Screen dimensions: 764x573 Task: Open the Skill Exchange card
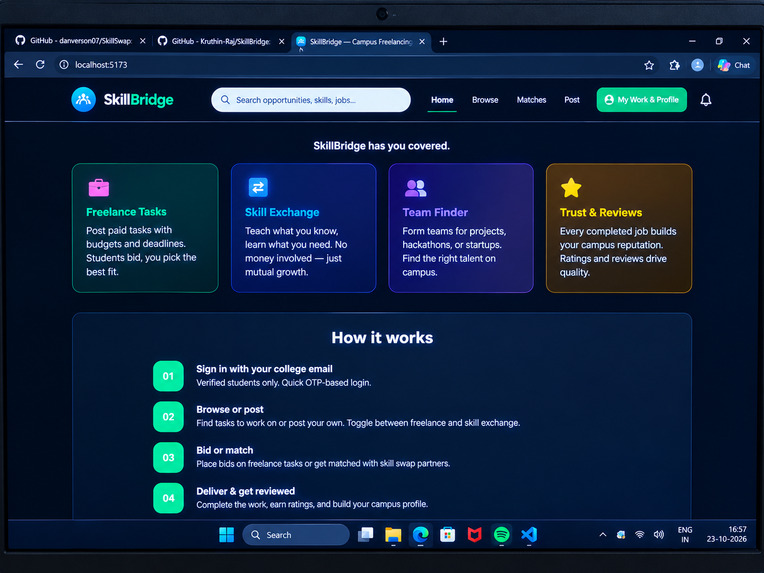[304, 228]
